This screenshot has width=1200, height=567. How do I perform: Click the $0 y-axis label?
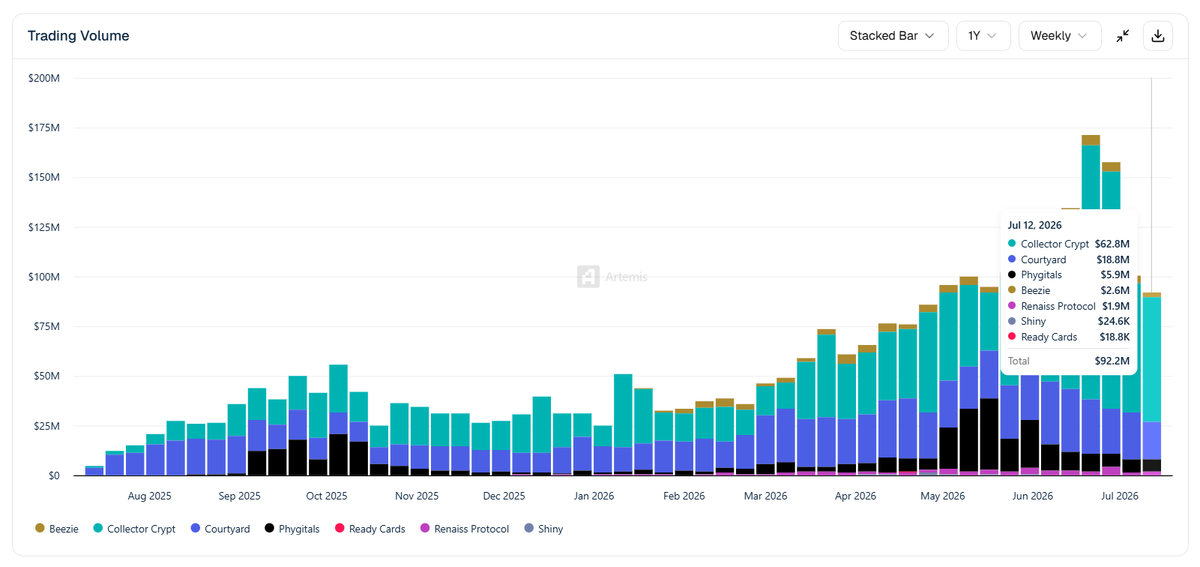53,476
